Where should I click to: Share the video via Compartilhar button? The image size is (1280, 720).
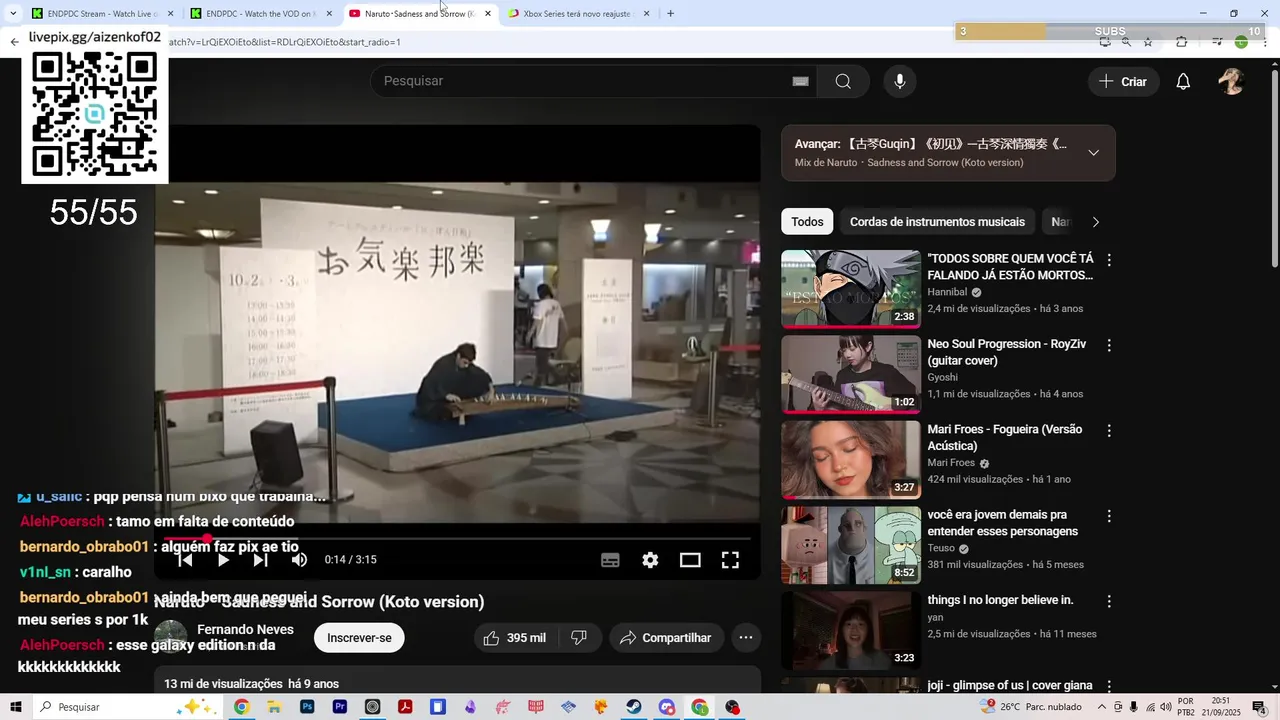click(666, 638)
